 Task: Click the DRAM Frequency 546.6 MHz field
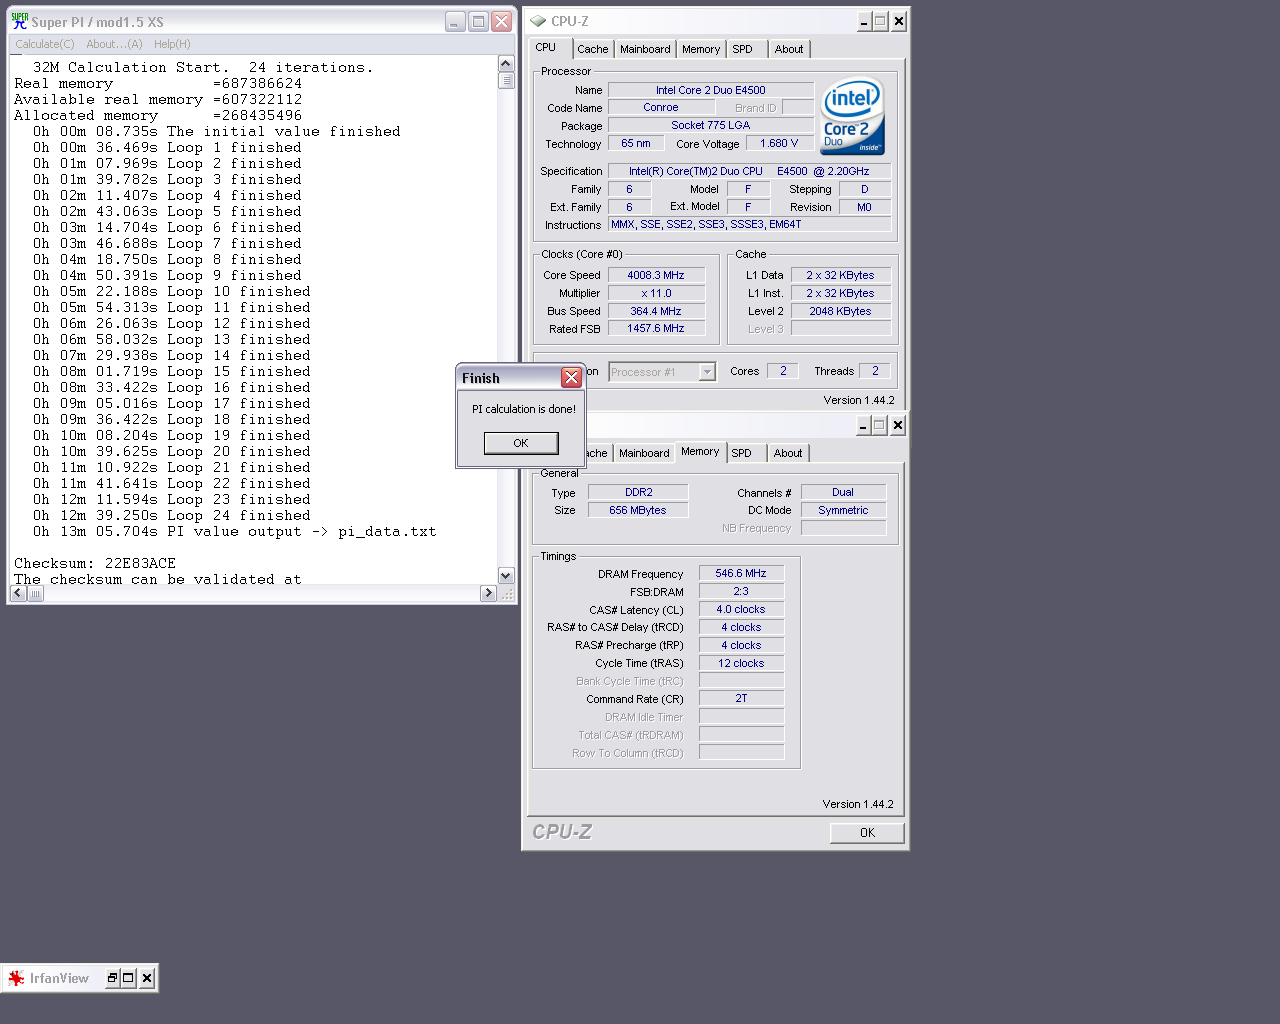coord(741,574)
